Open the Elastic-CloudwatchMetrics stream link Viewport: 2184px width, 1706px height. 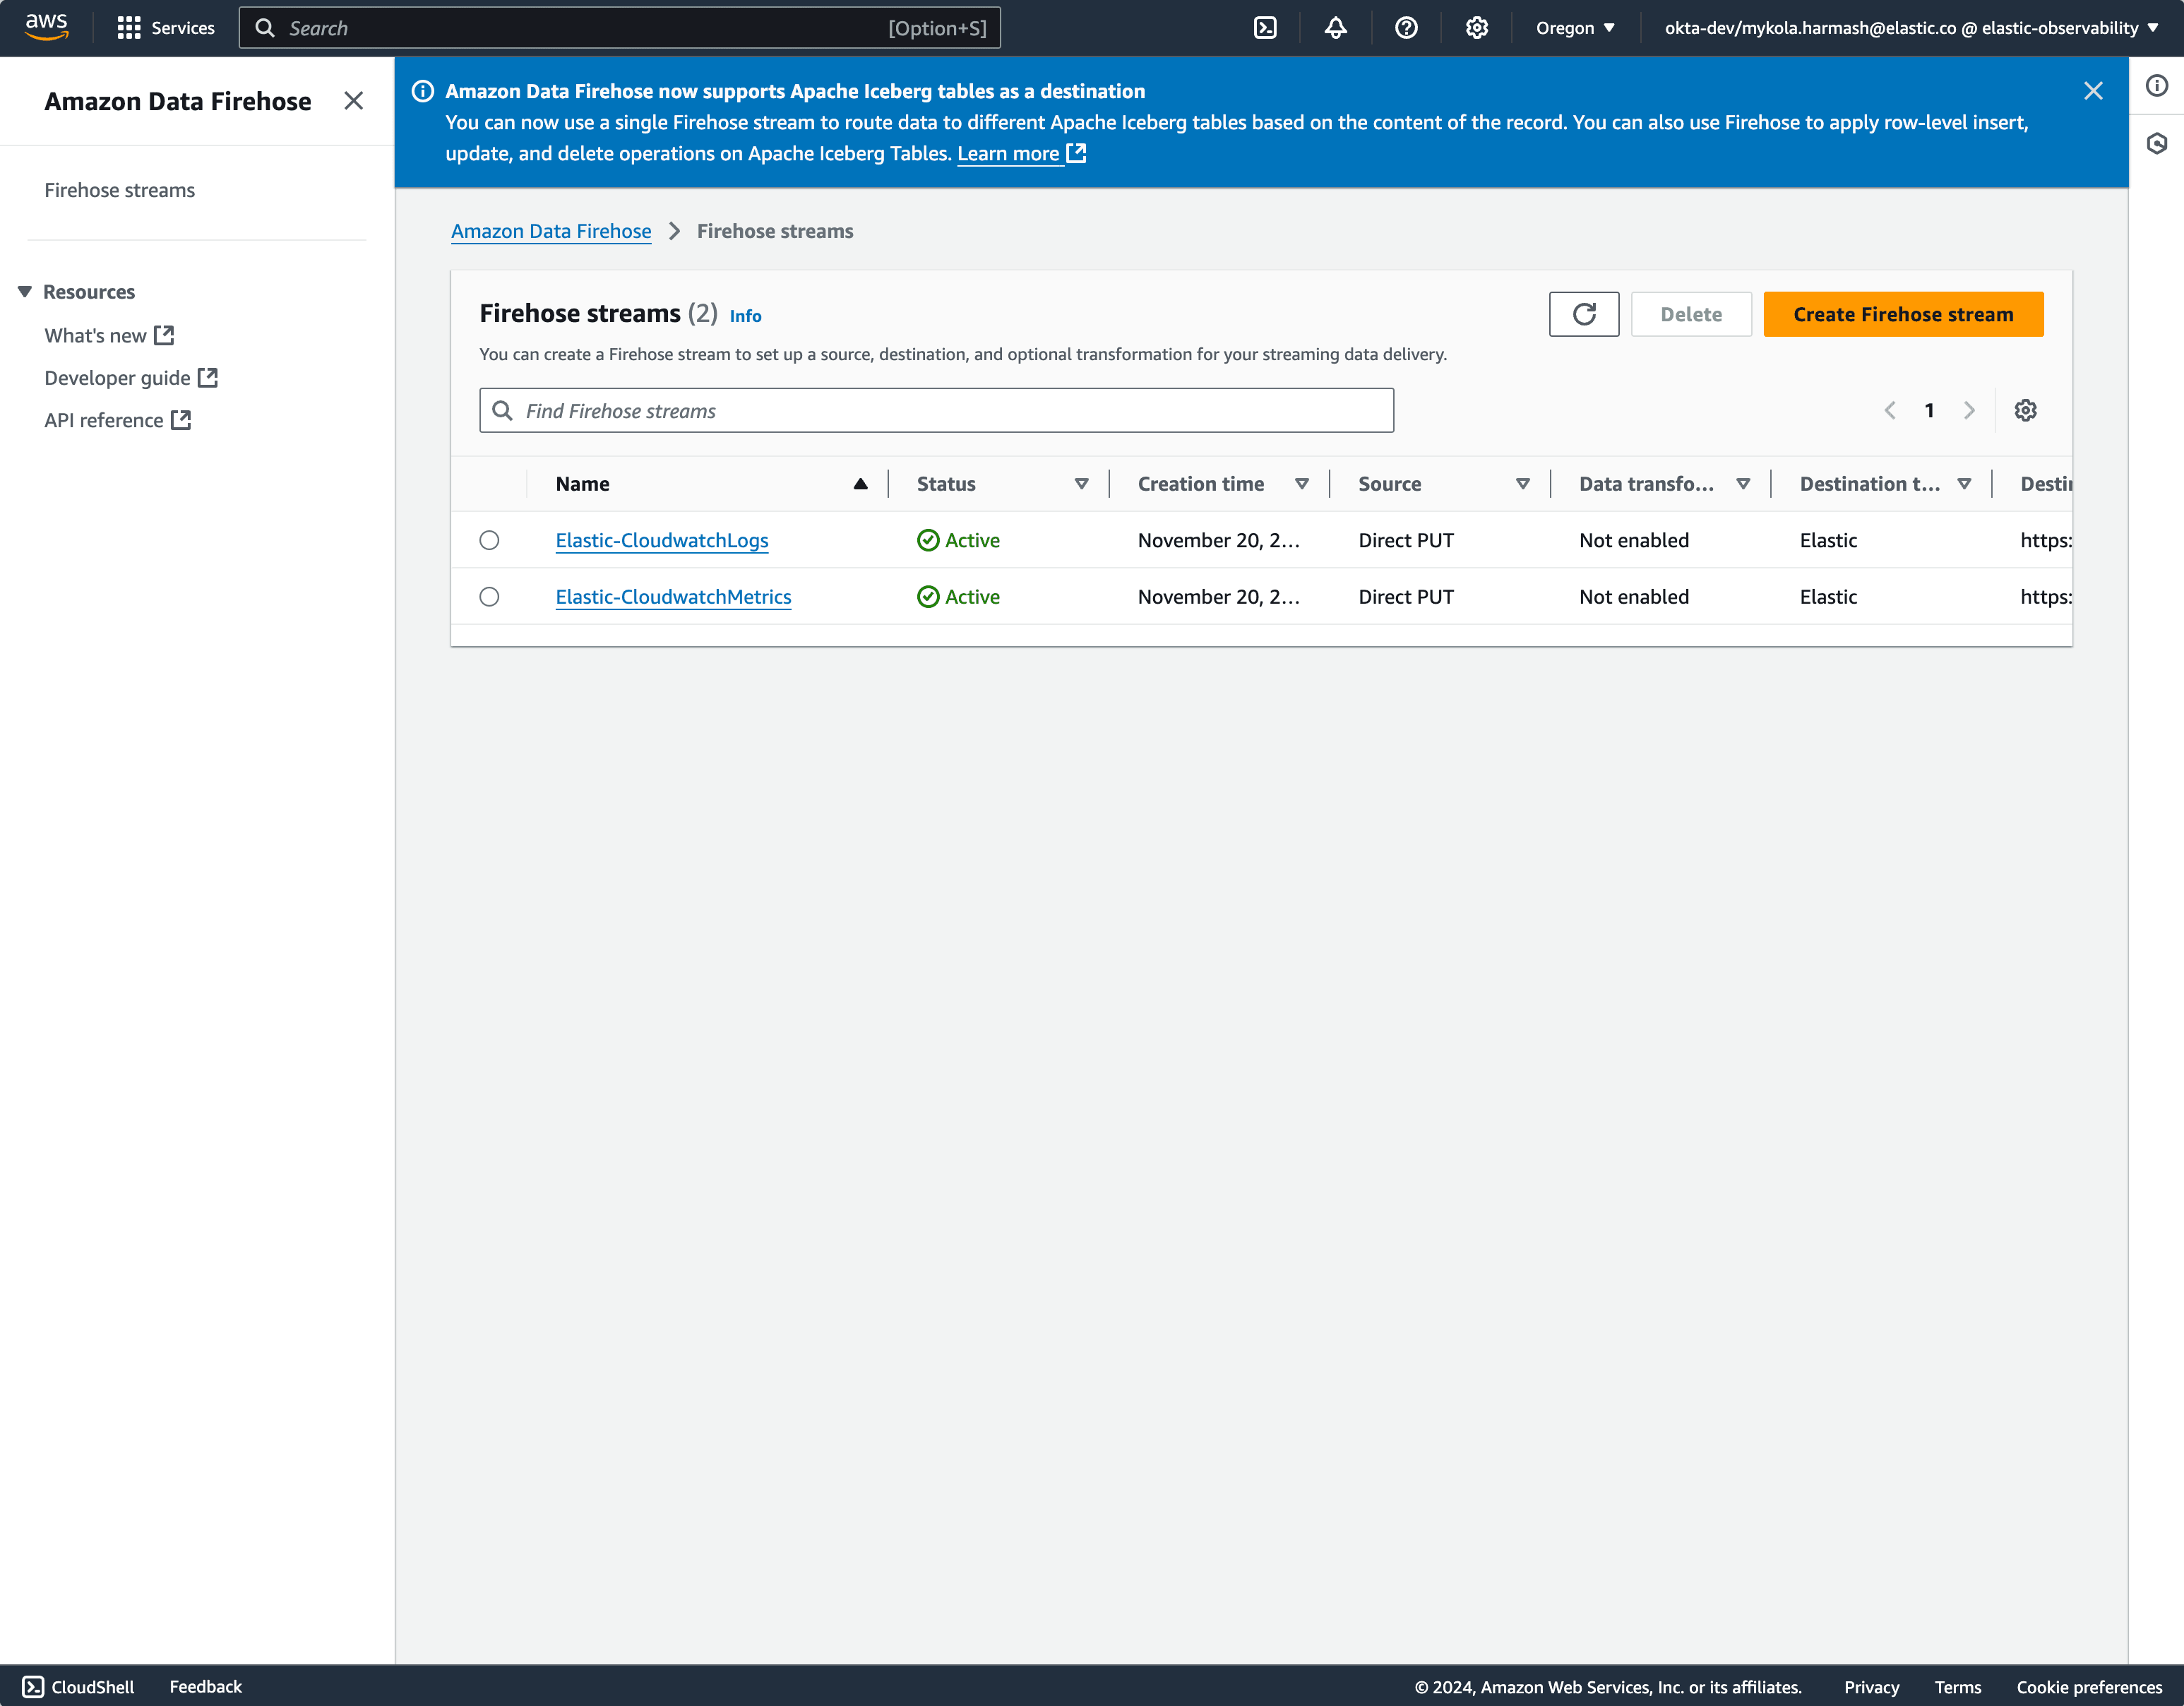673,597
